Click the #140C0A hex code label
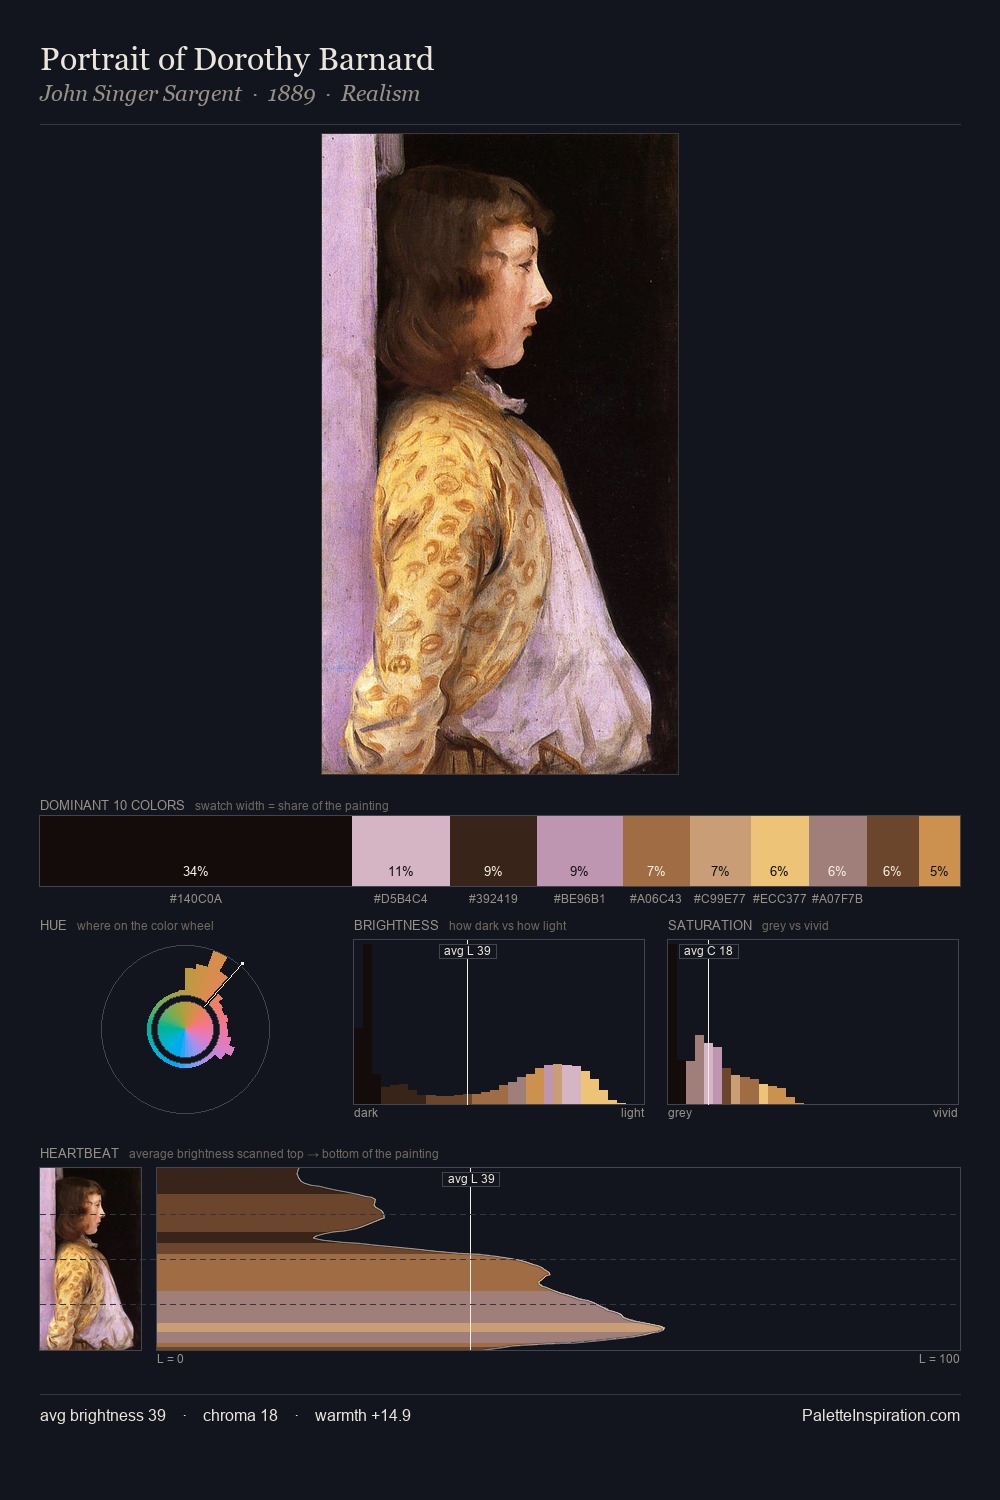The height and width of the screenshot is (1500, 1000). click(x=196, y=899)
